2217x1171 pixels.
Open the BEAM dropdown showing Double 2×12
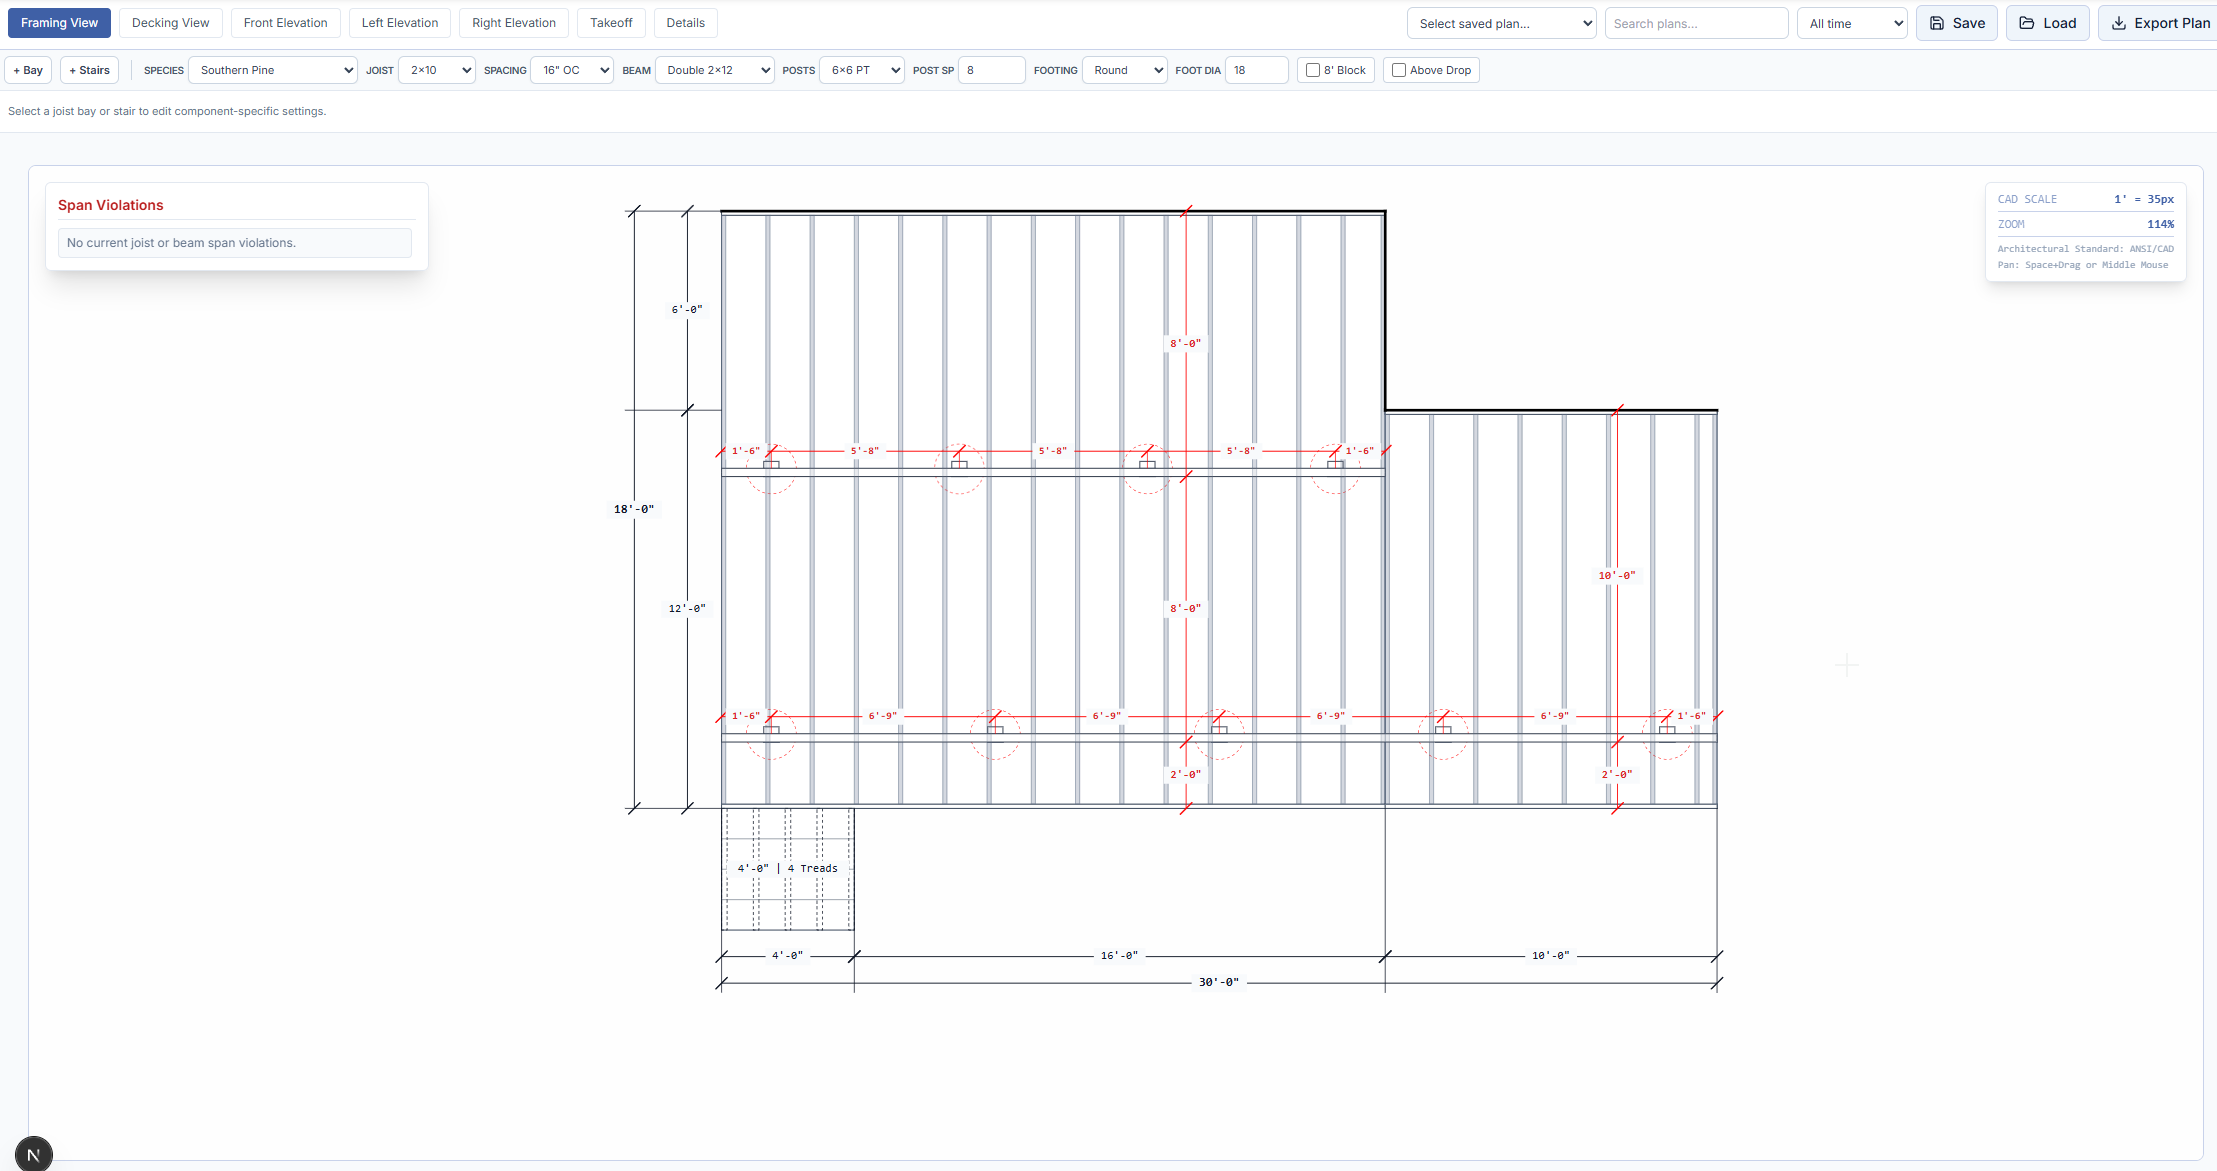713,70
